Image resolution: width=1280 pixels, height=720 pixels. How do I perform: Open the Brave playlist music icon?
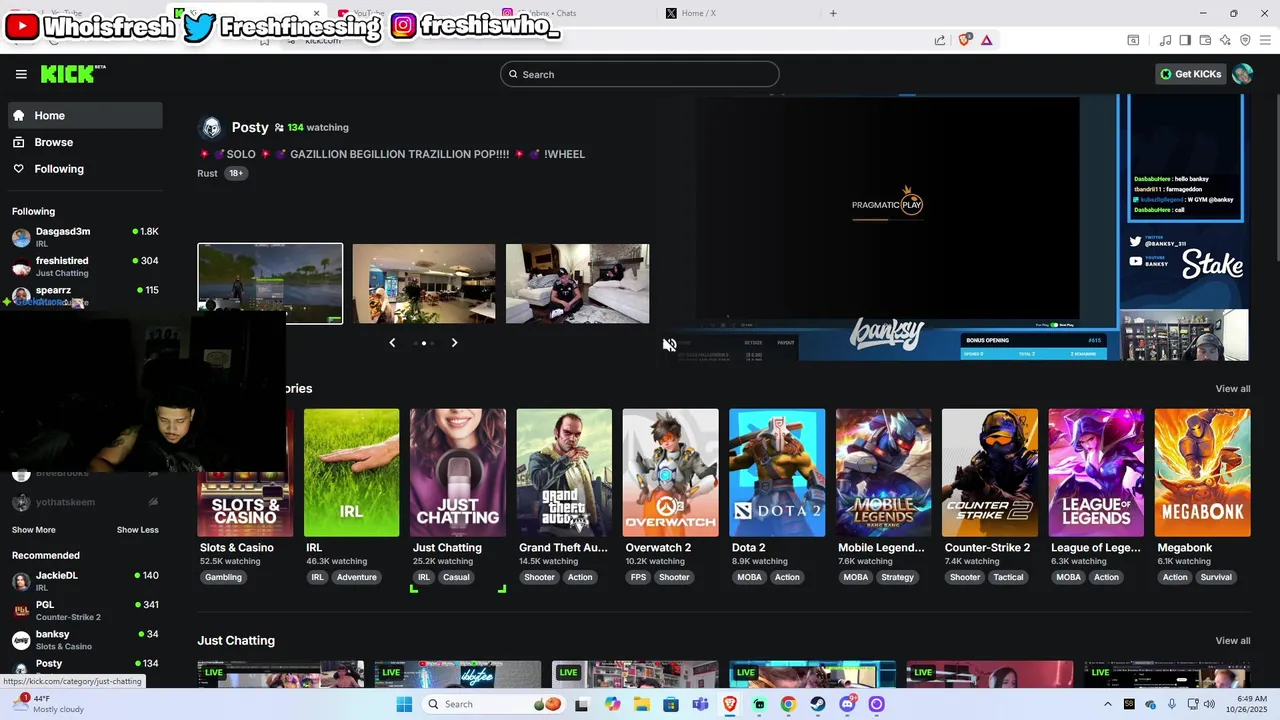pos(1165,40)
